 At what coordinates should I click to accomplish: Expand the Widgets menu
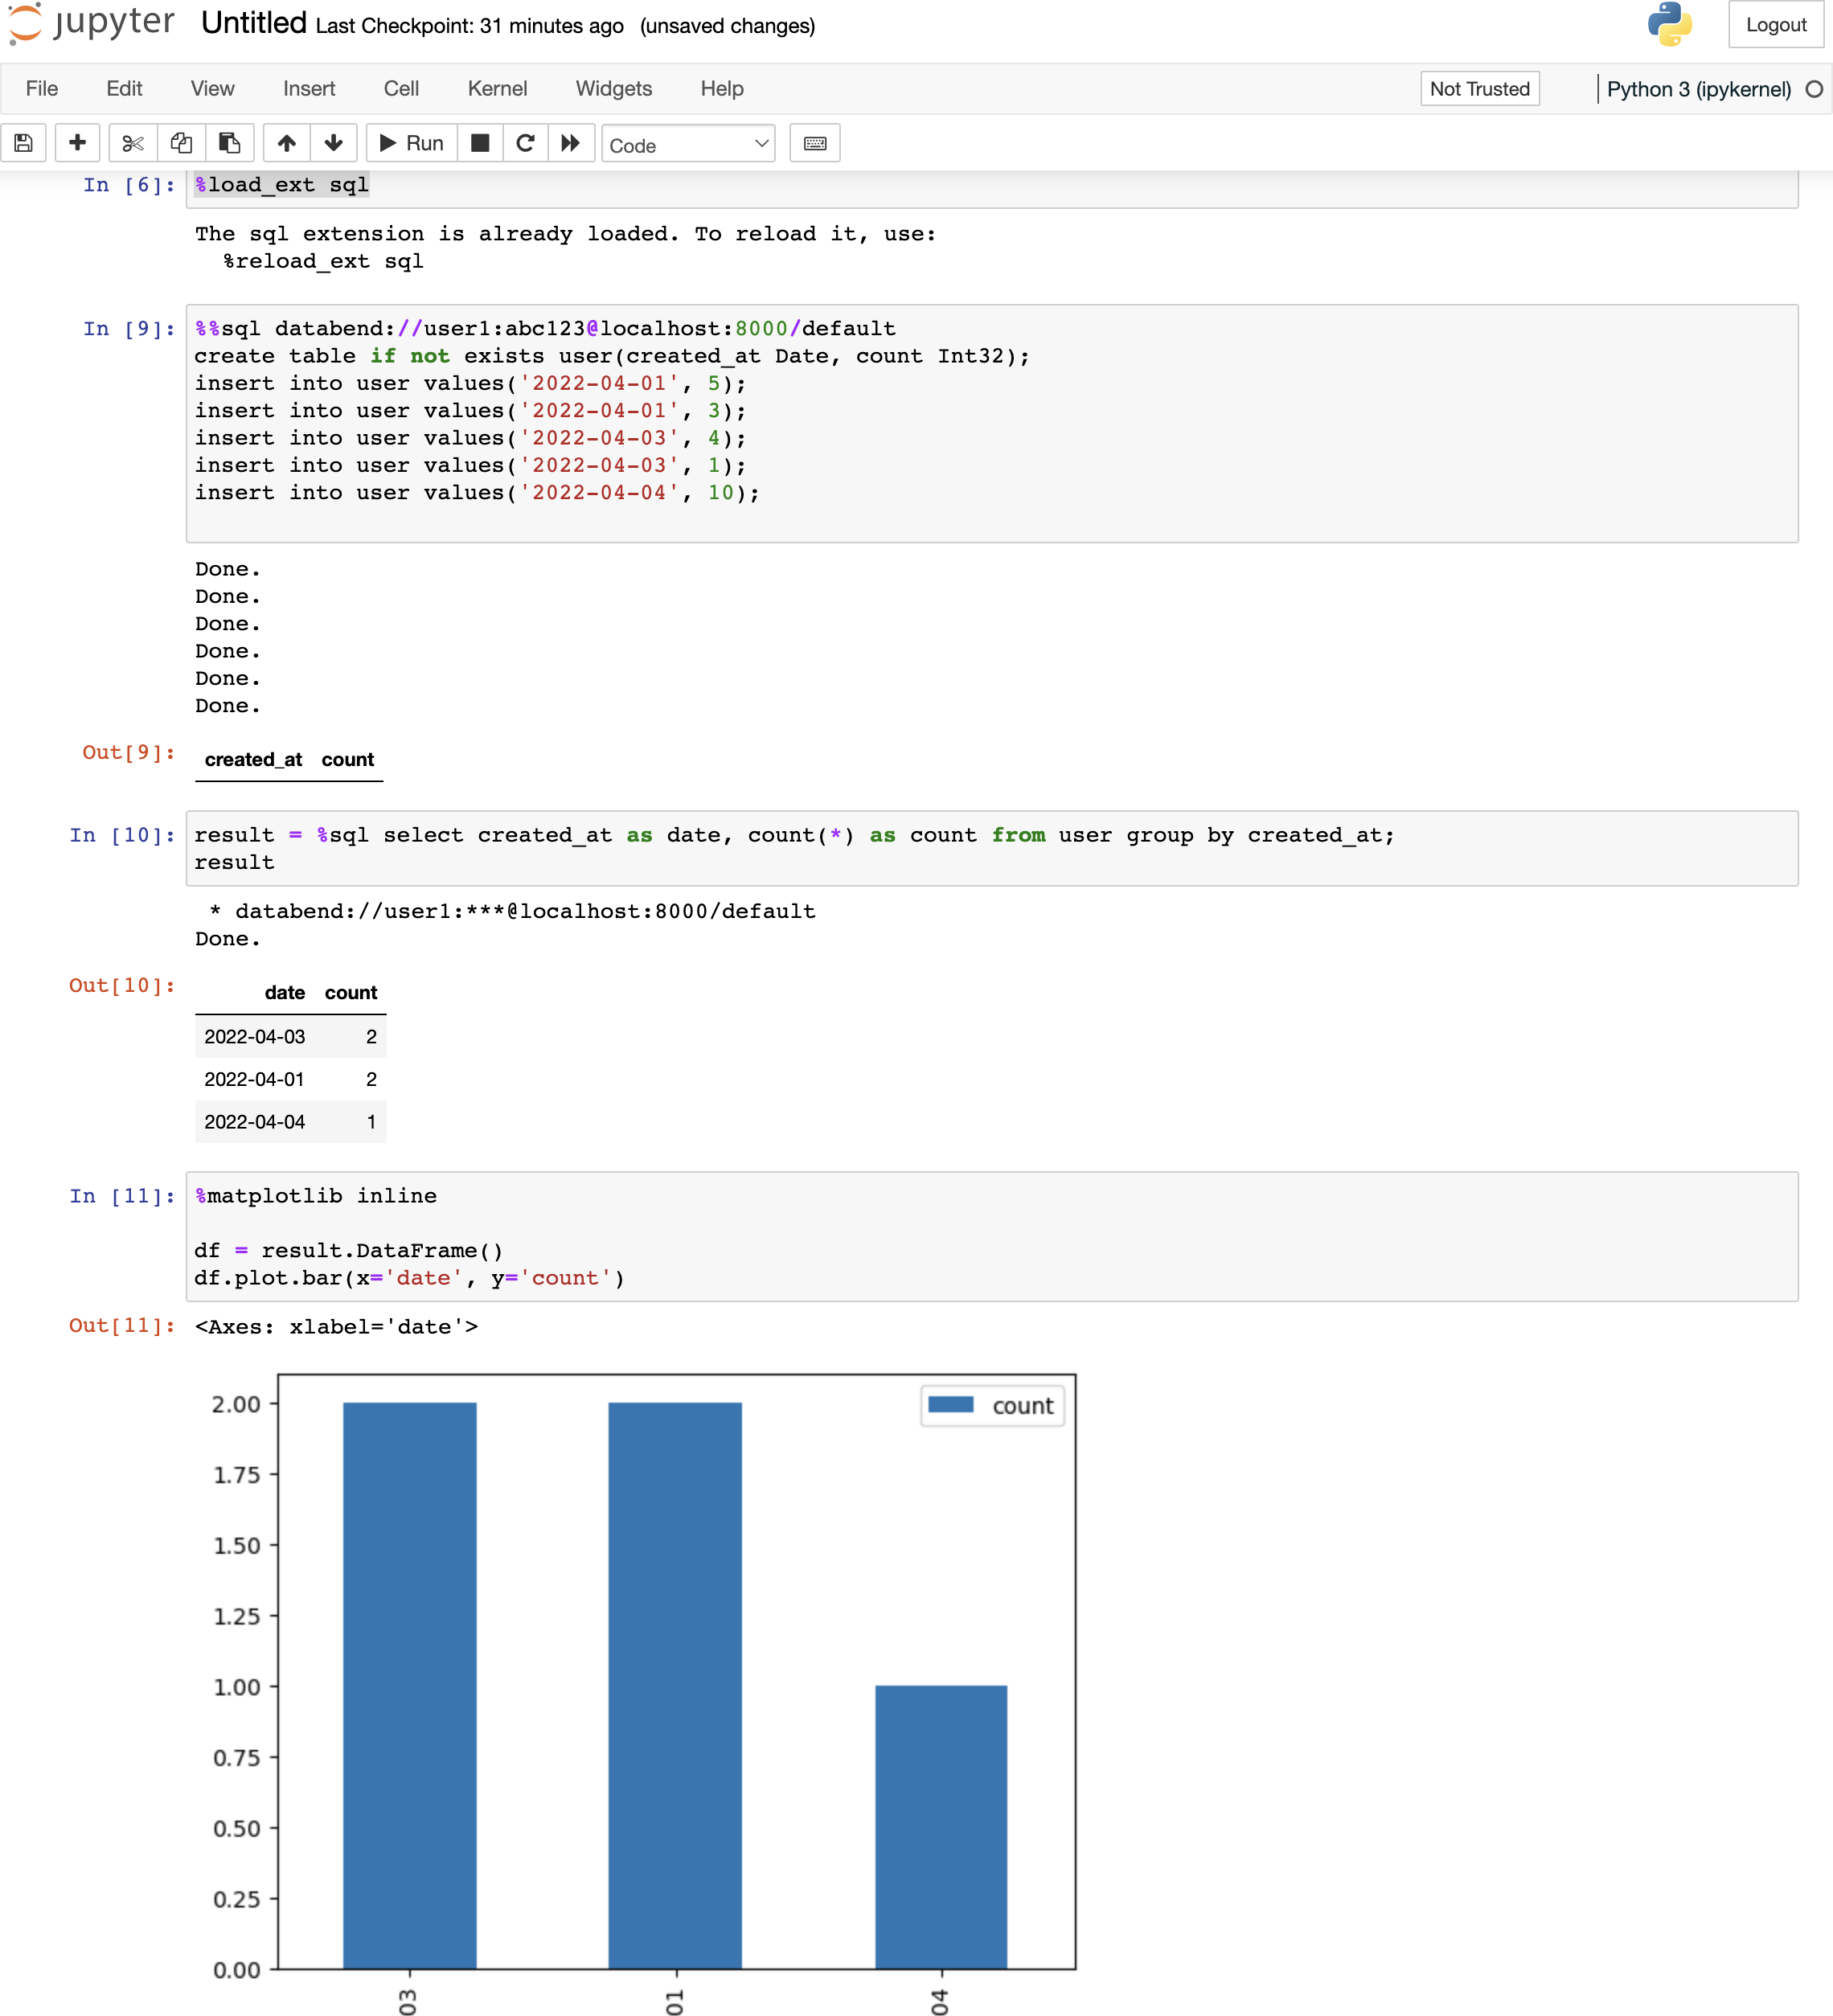(613, 89)
